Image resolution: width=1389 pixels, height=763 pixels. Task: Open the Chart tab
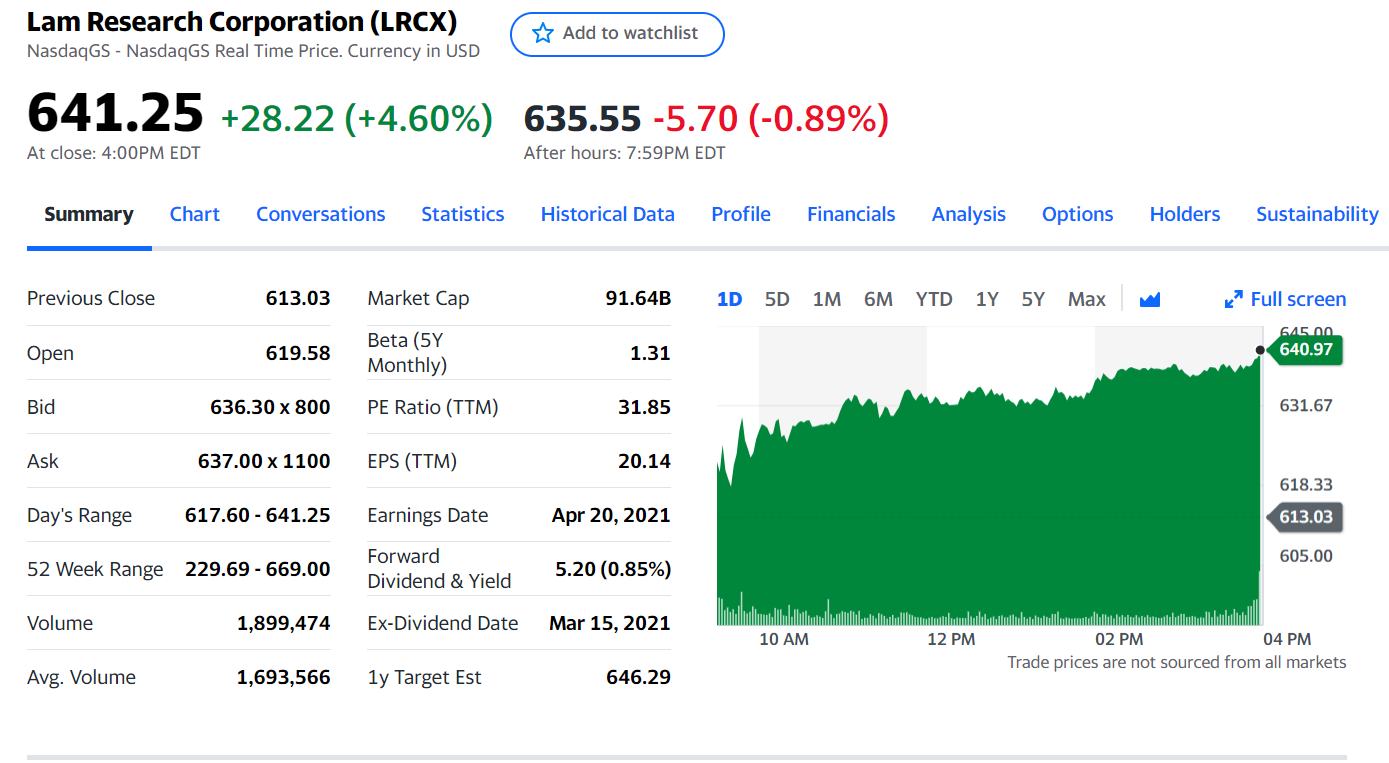[x=195, y=214]
